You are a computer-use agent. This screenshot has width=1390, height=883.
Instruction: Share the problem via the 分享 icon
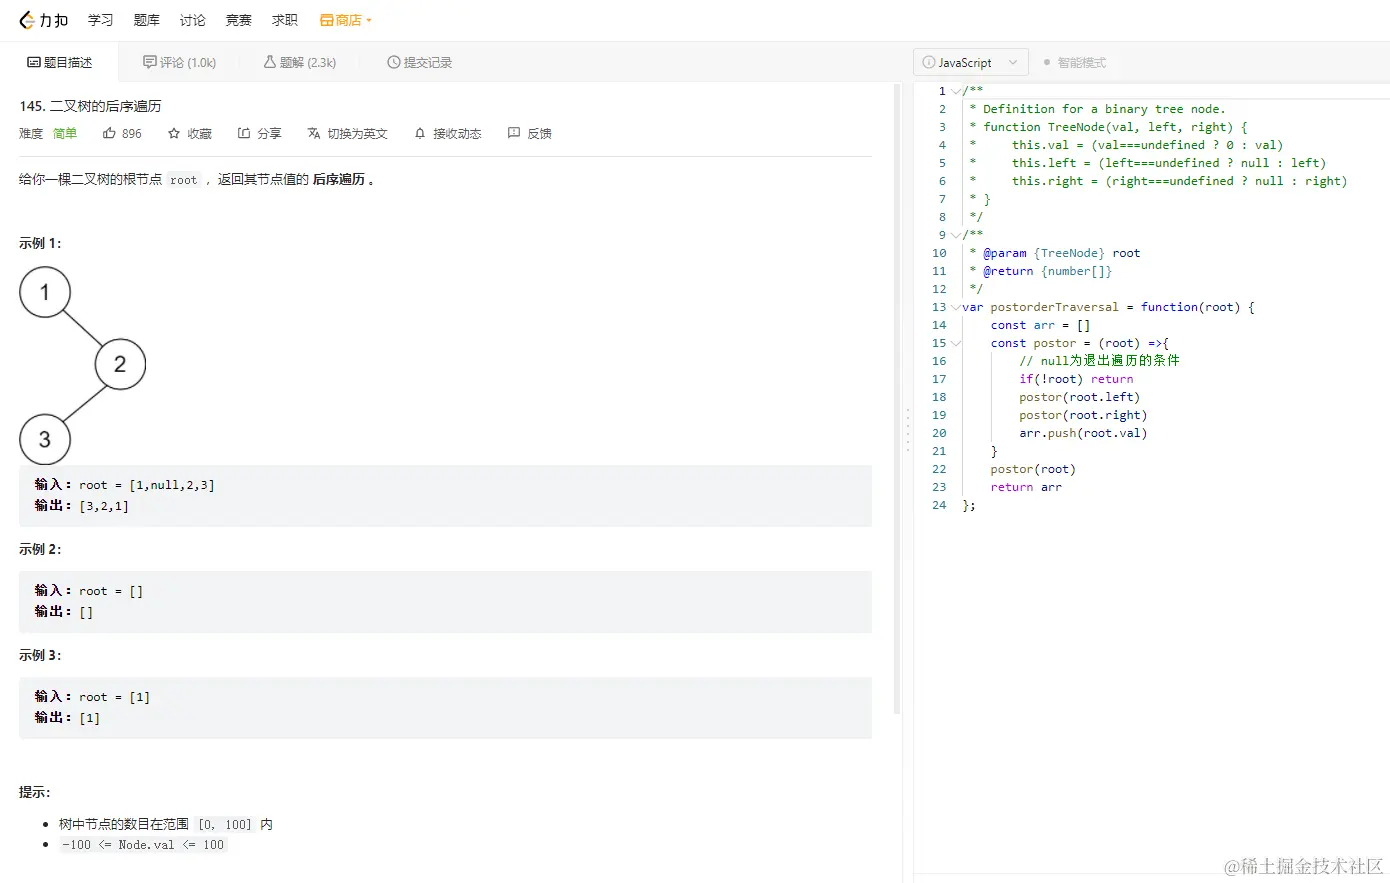259,133
